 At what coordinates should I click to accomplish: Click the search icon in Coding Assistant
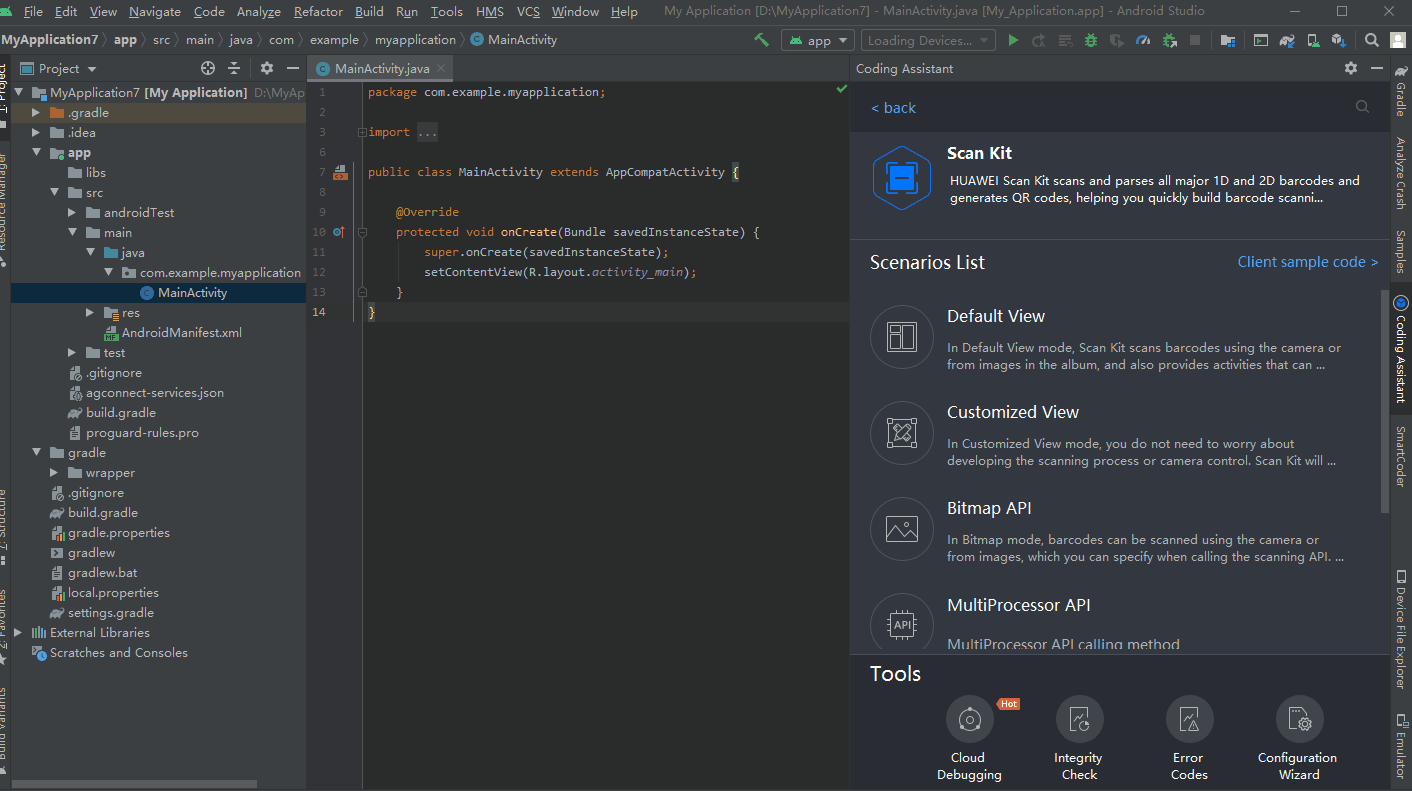[x=1362, y=107]
